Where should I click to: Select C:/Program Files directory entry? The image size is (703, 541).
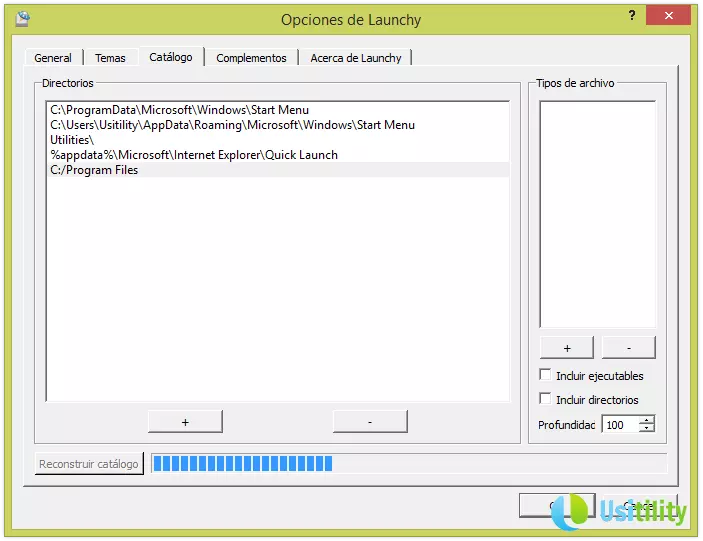[x=95, y=170]
